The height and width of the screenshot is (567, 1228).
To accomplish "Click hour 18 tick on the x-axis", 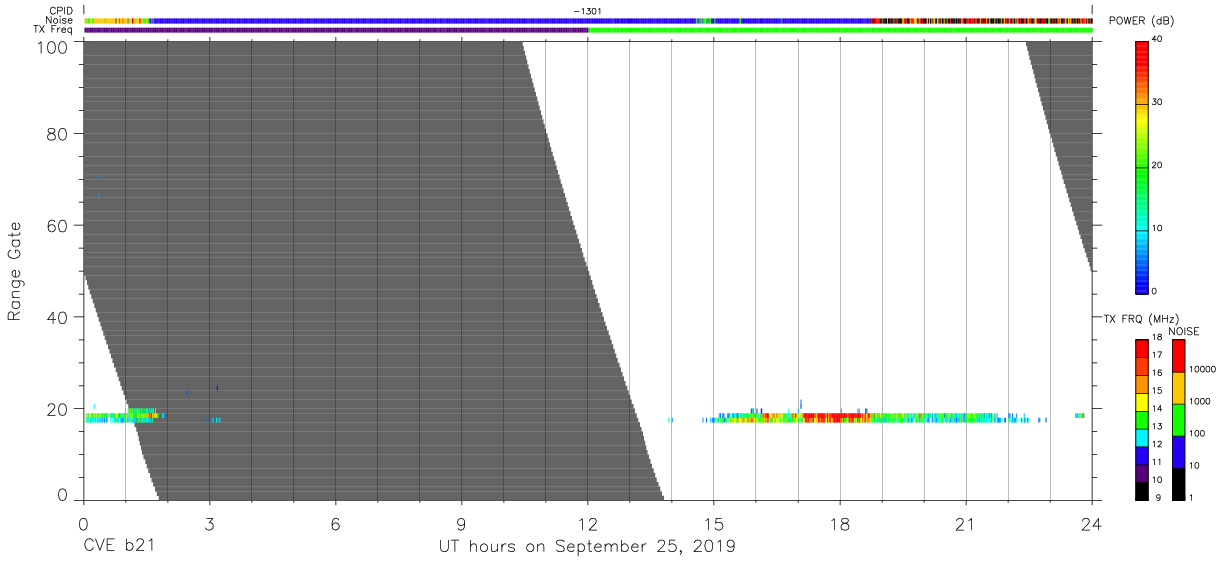I will coord(839,524).
